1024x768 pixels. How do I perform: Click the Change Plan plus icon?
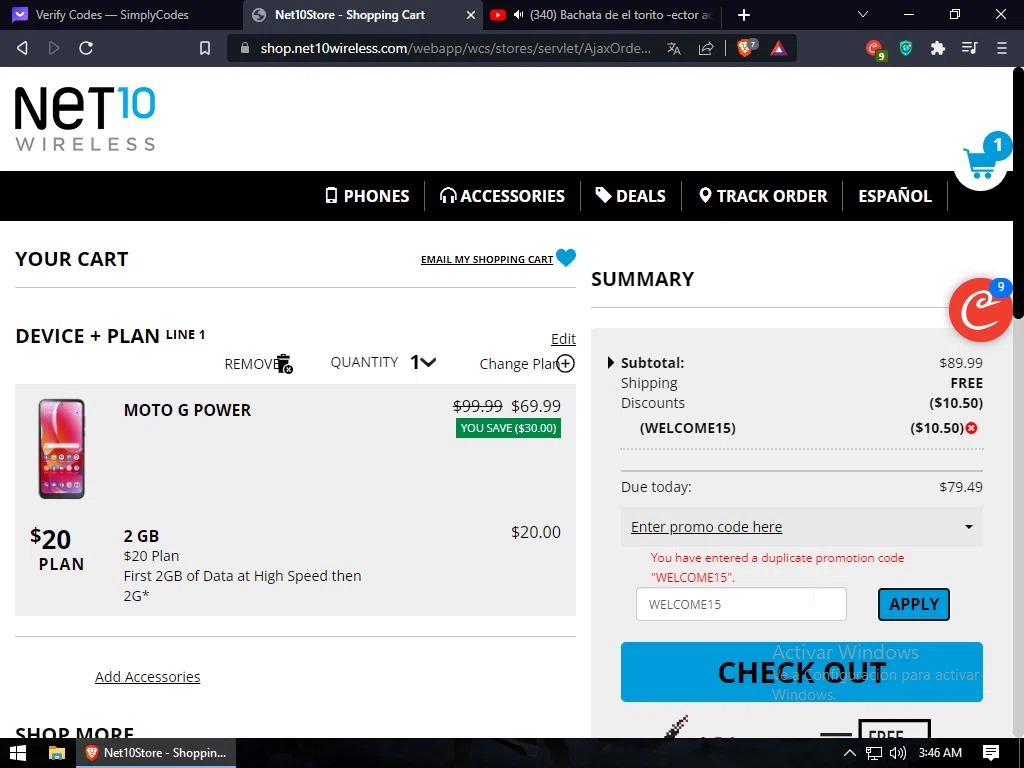(566, 364)
